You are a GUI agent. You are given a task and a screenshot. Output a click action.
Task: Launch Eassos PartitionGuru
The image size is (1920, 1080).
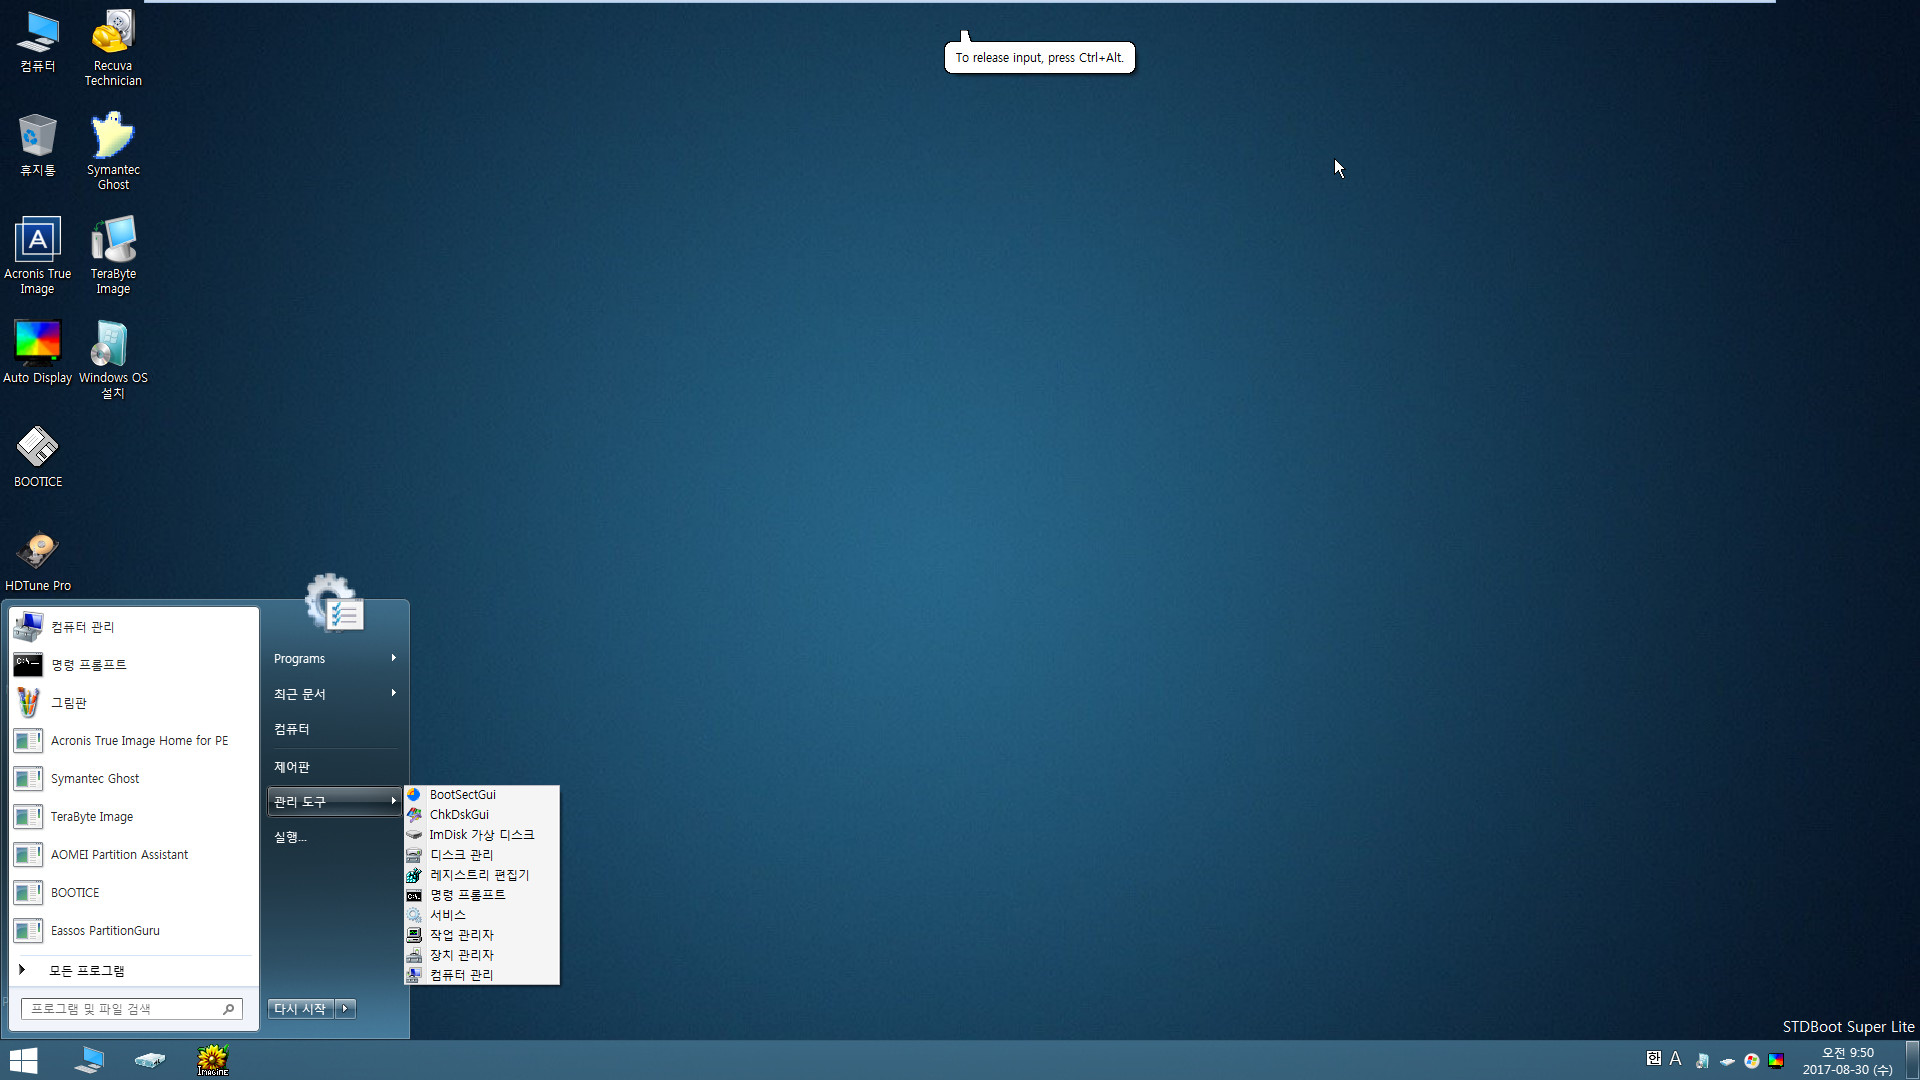(133, 931)
